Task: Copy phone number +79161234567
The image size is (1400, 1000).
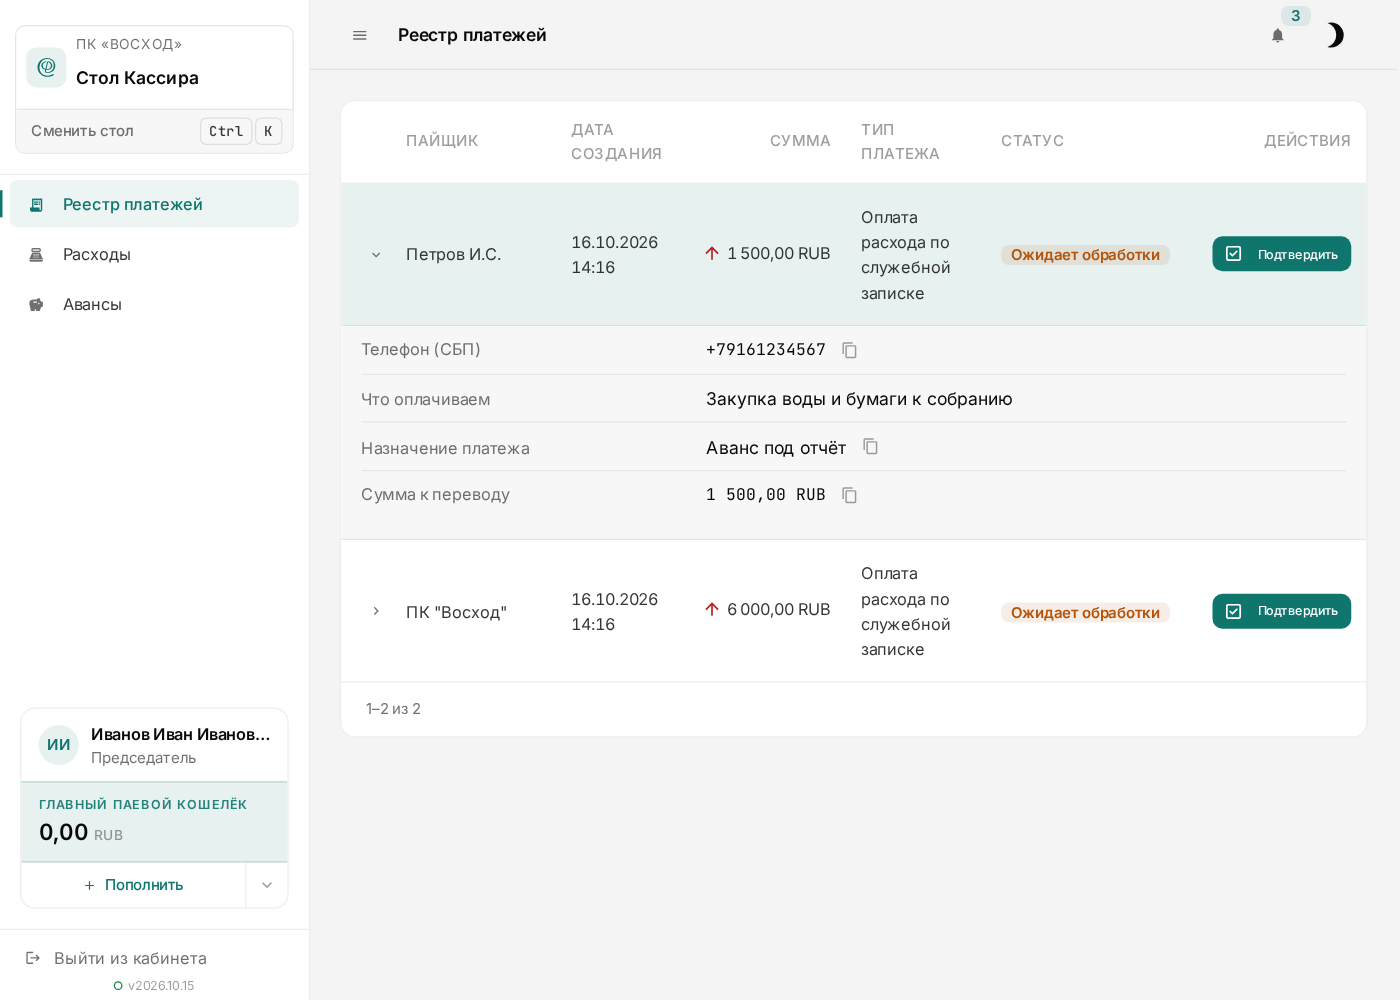Action: pos(849,350)
